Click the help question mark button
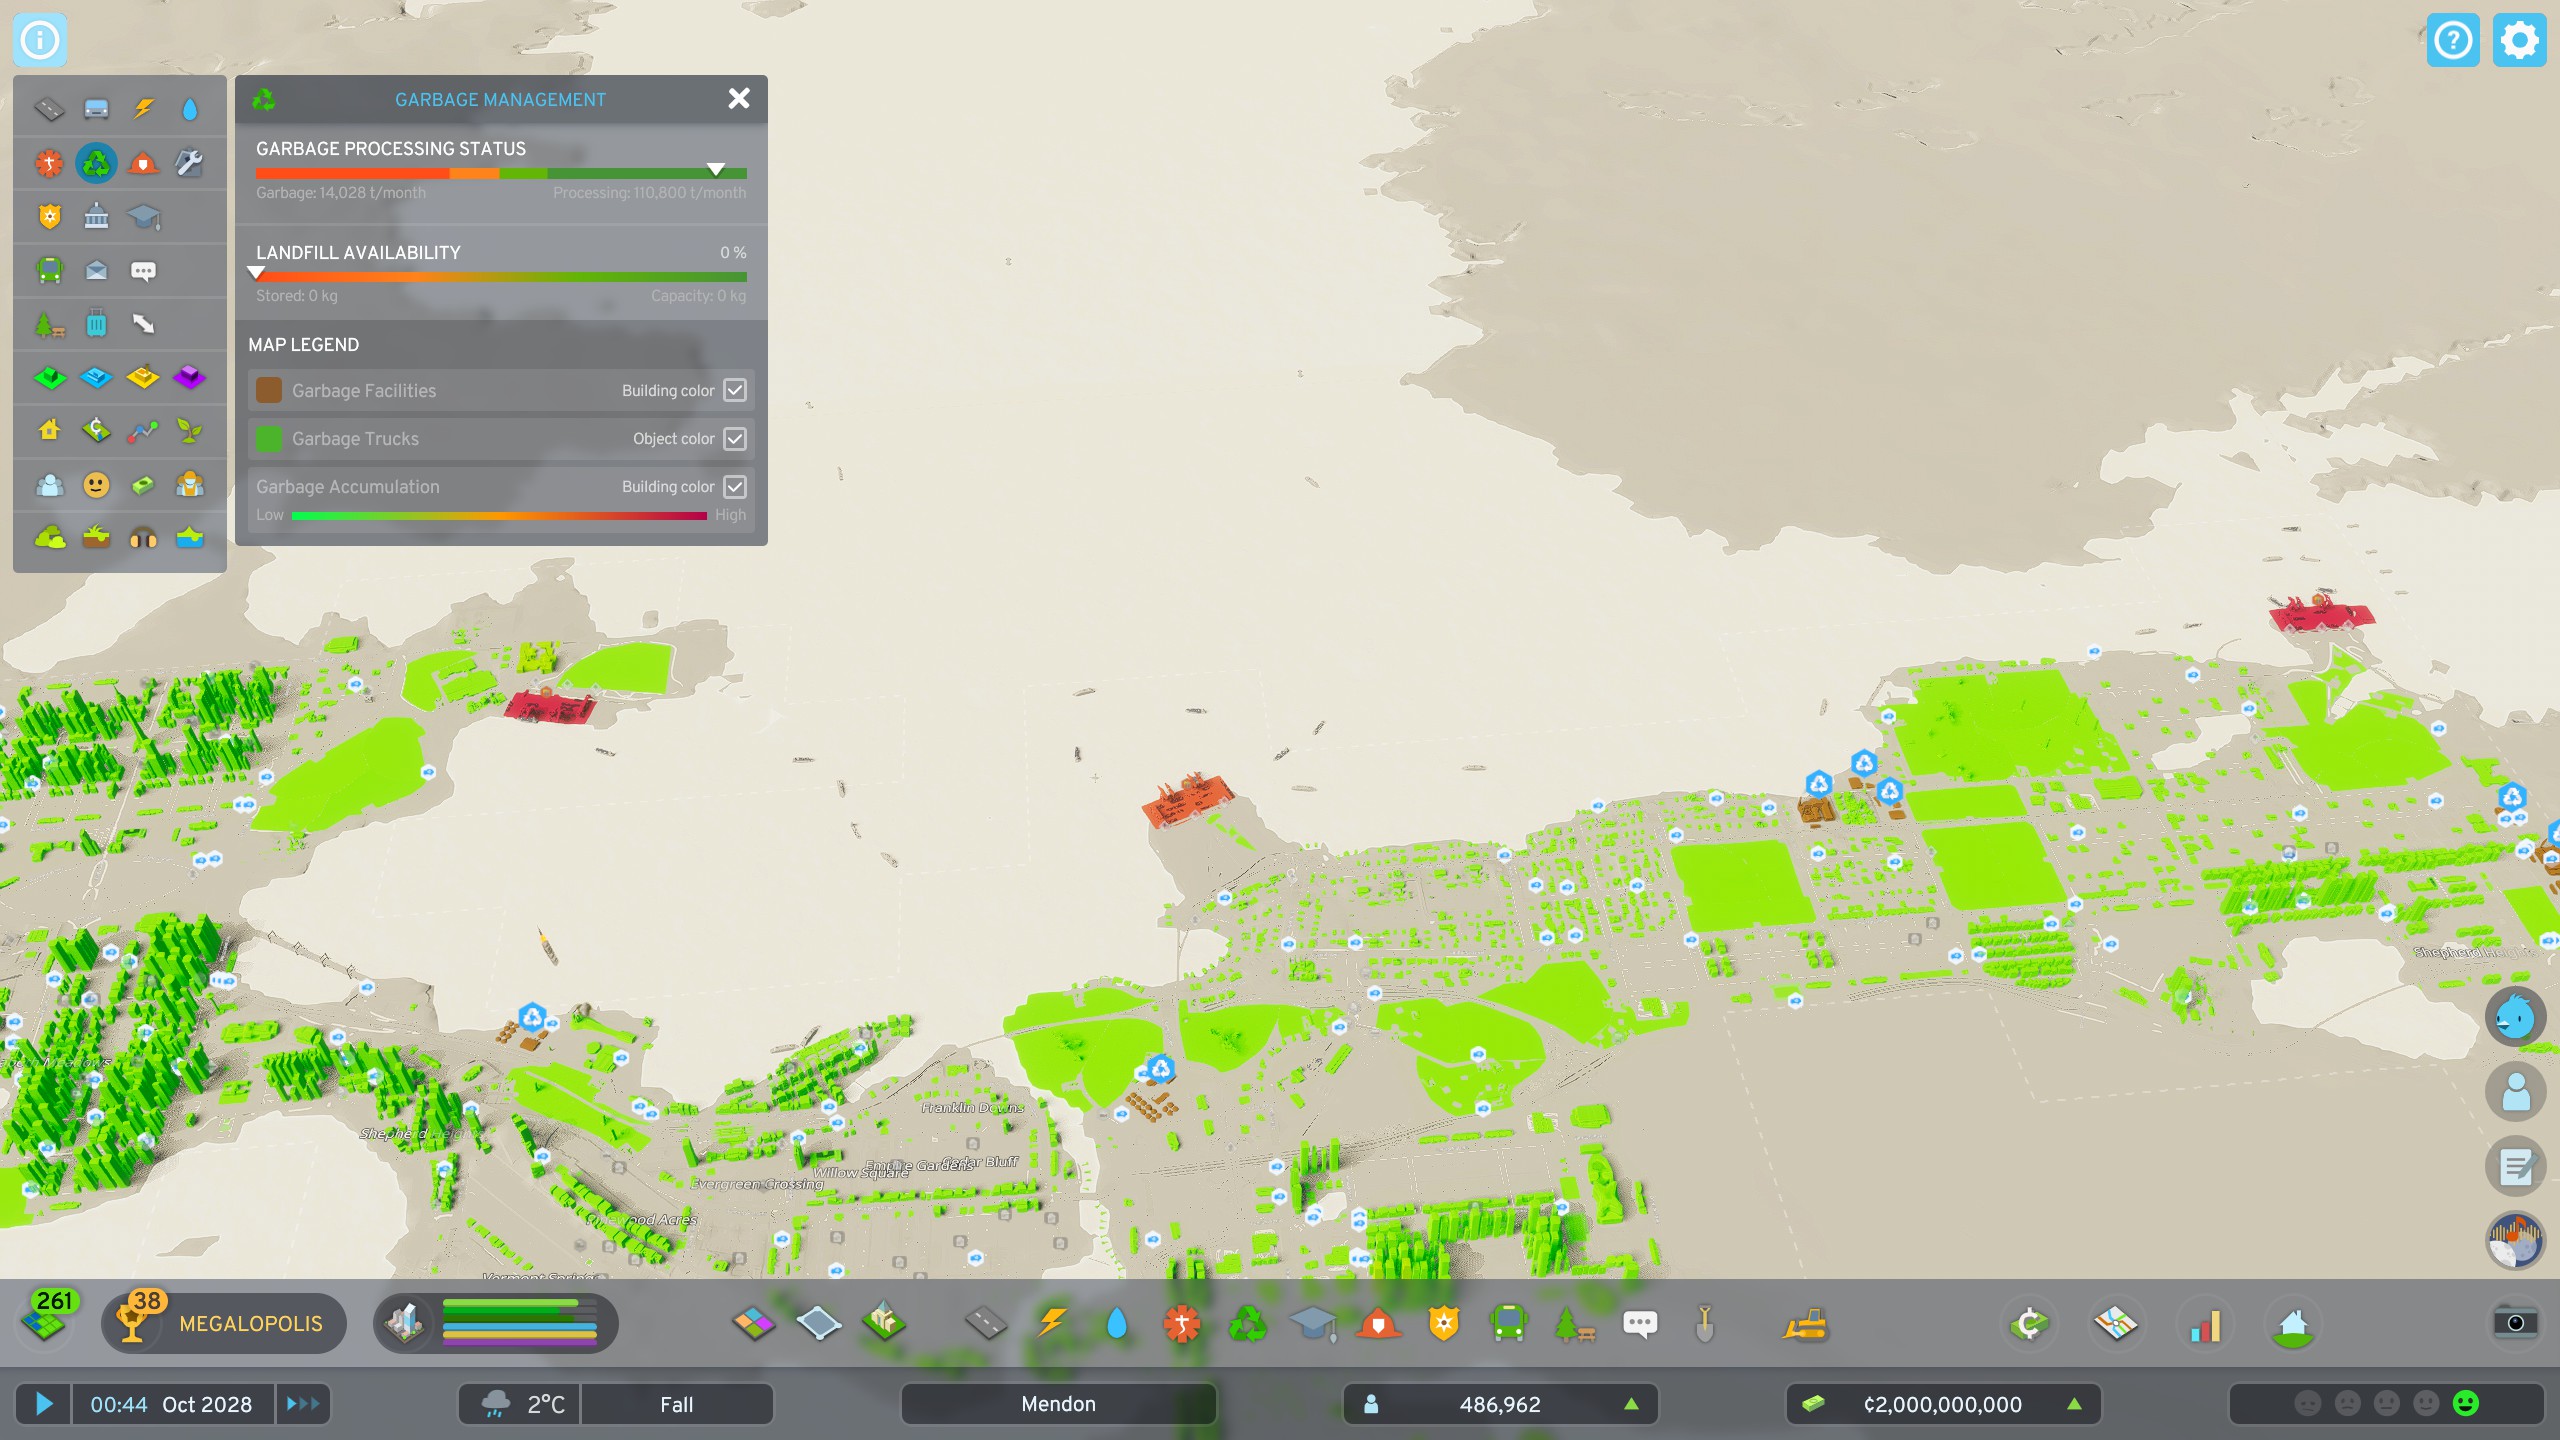This screenshot has height=1440, width=2560. pyautogui.click(x=2453, y=40)
